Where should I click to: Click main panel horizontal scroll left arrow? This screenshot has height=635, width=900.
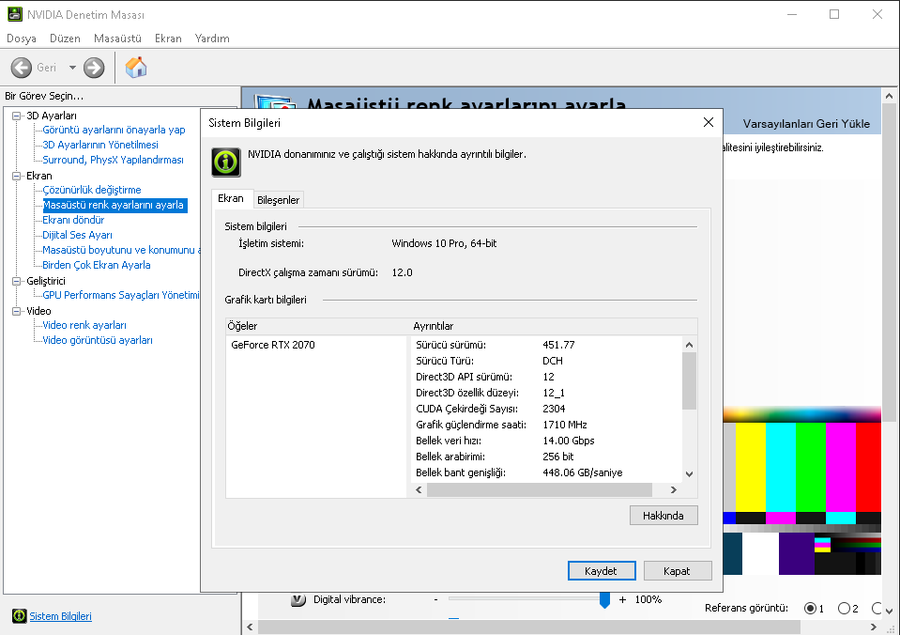[x=250, y=627]
